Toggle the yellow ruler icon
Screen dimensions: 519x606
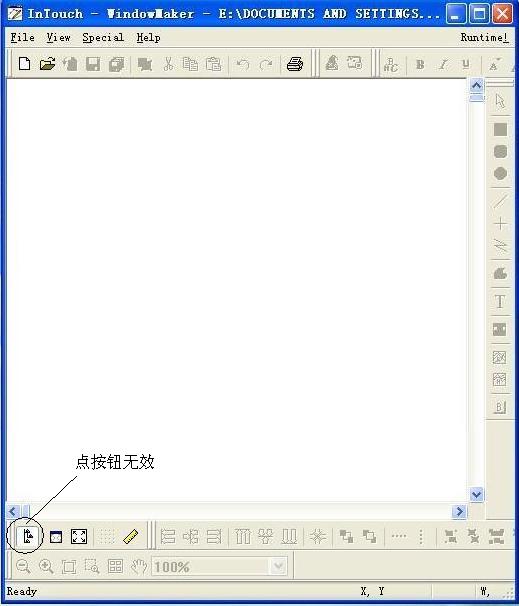pos(131,536)
